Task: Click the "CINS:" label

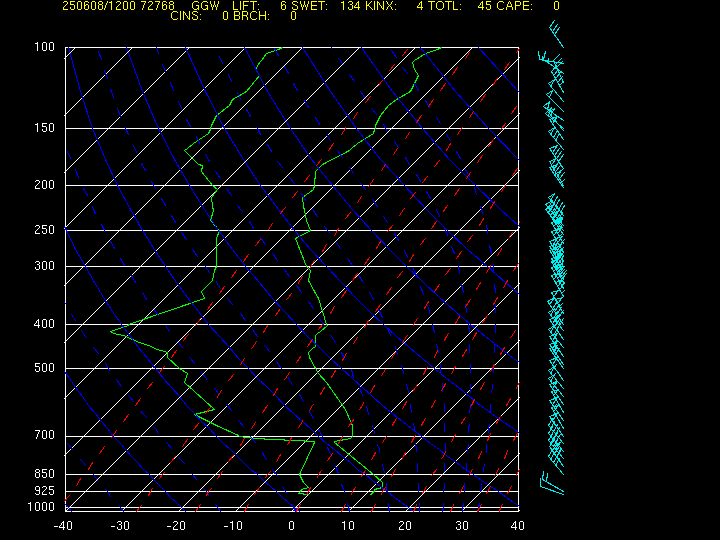Action: (x=186, y=16)
